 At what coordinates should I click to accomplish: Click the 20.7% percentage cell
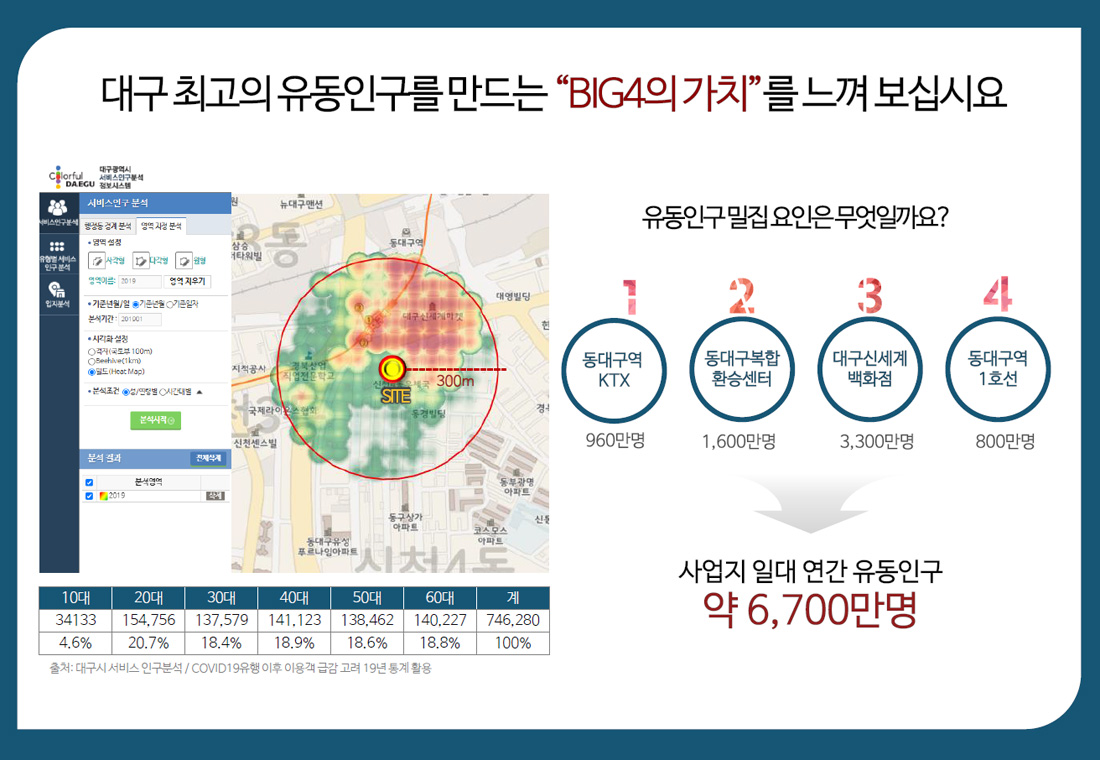point(149,643)
